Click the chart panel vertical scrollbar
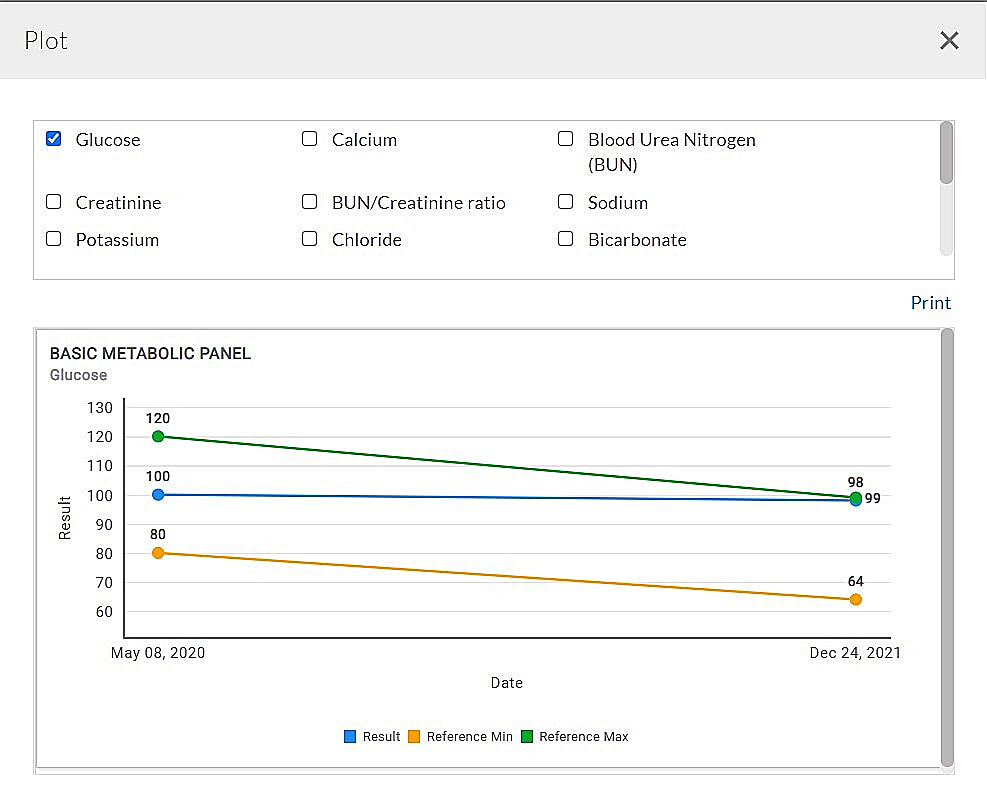The height and width of the screenshot is (795, 987). (947, 545)
